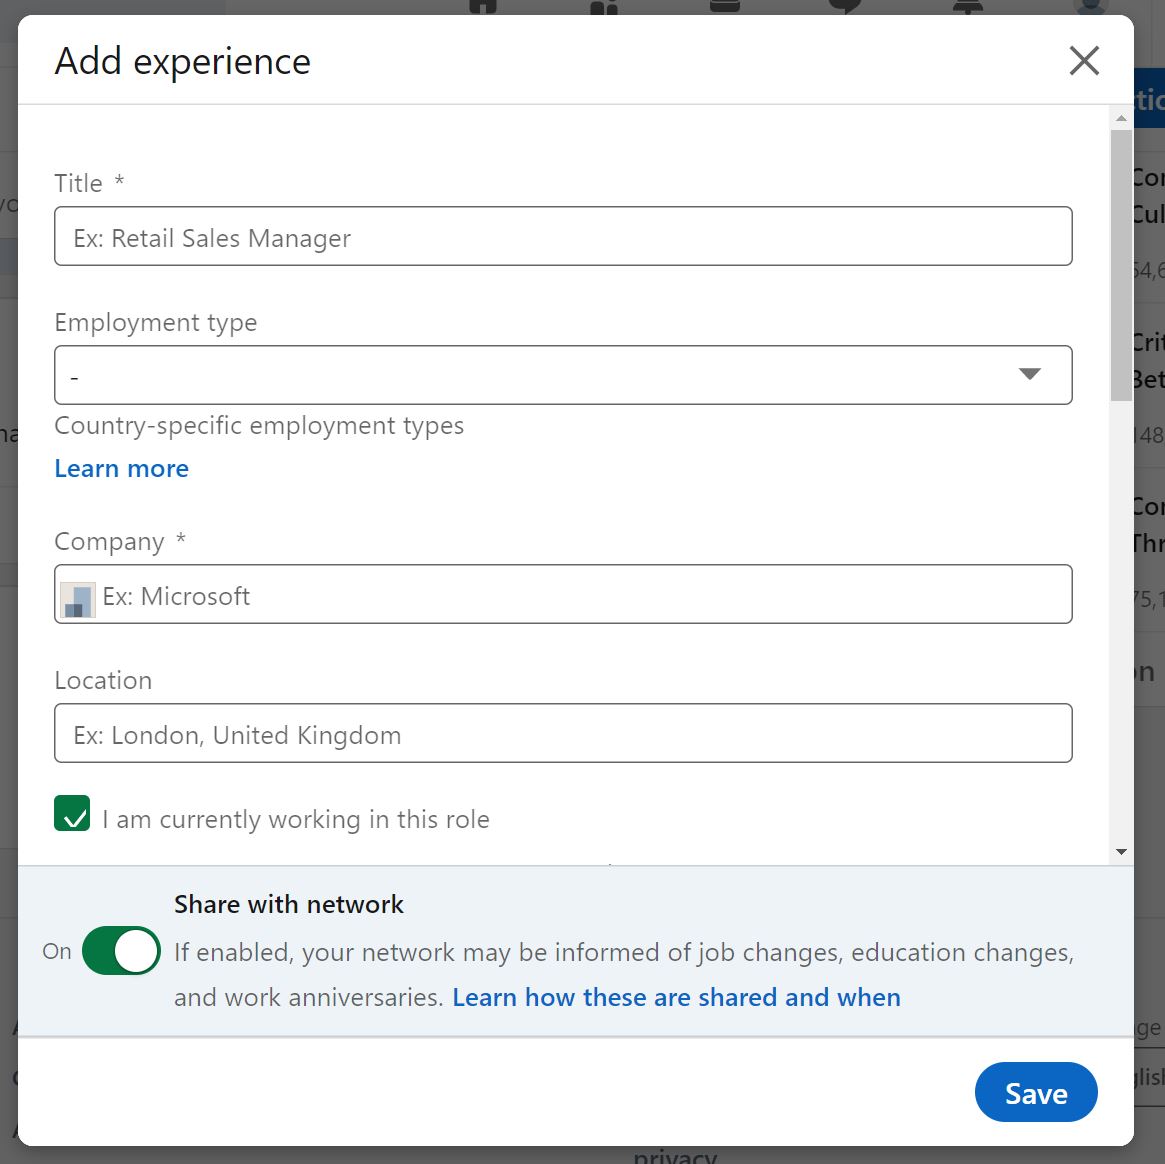The image size is (1165, 1164).
Task: Focus the Title text field
Action: (x=562, y=237)
